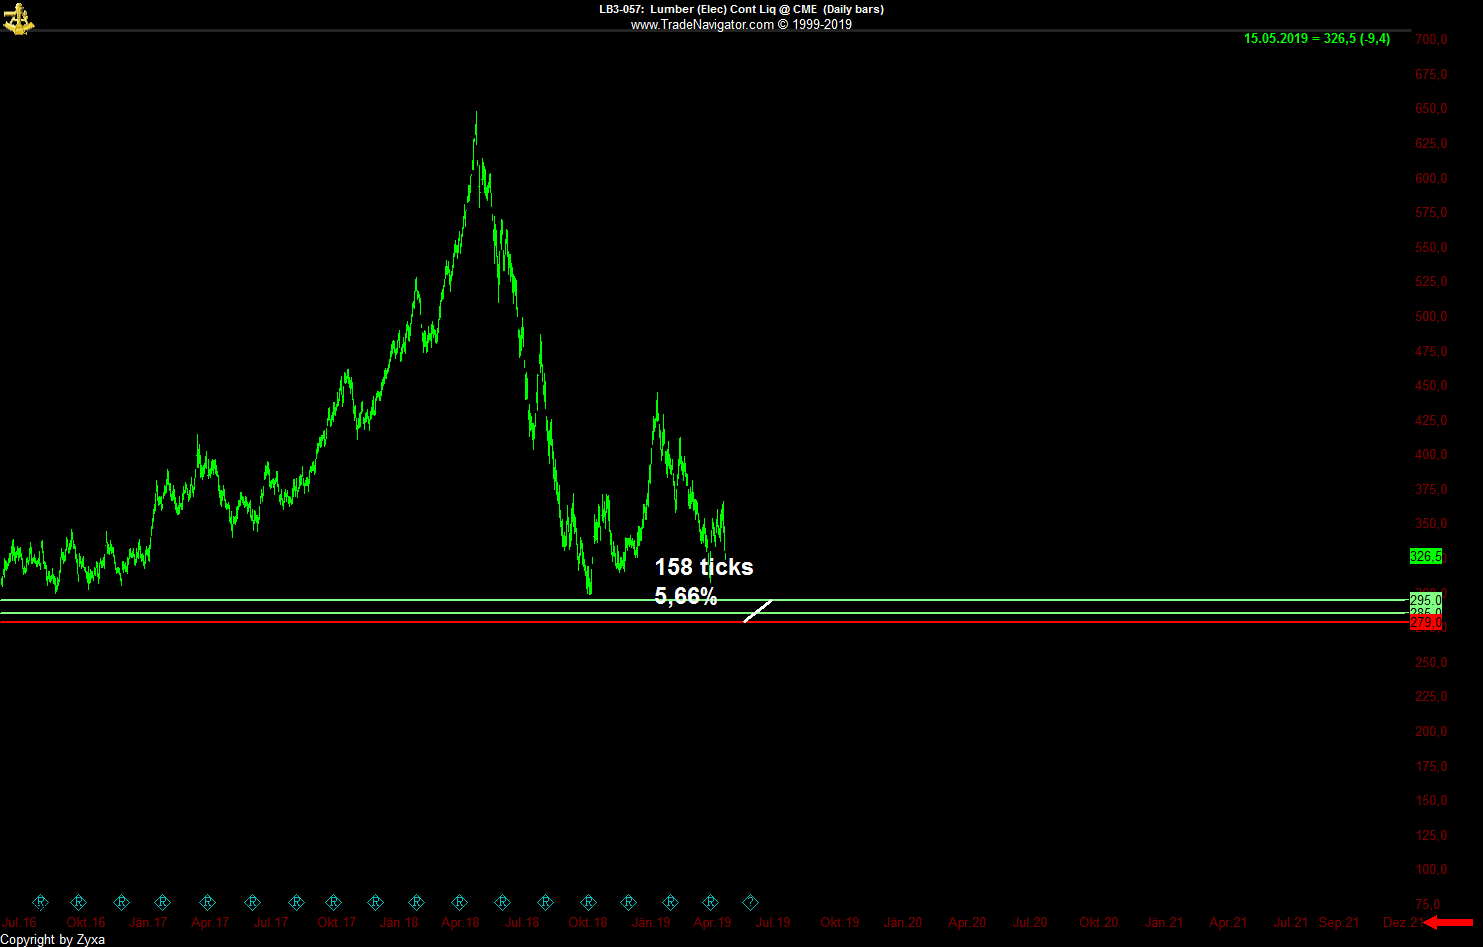Click the Jul.20 date axis label
This screenshot has width=1483, height=947.
[x=1030, y=922]
